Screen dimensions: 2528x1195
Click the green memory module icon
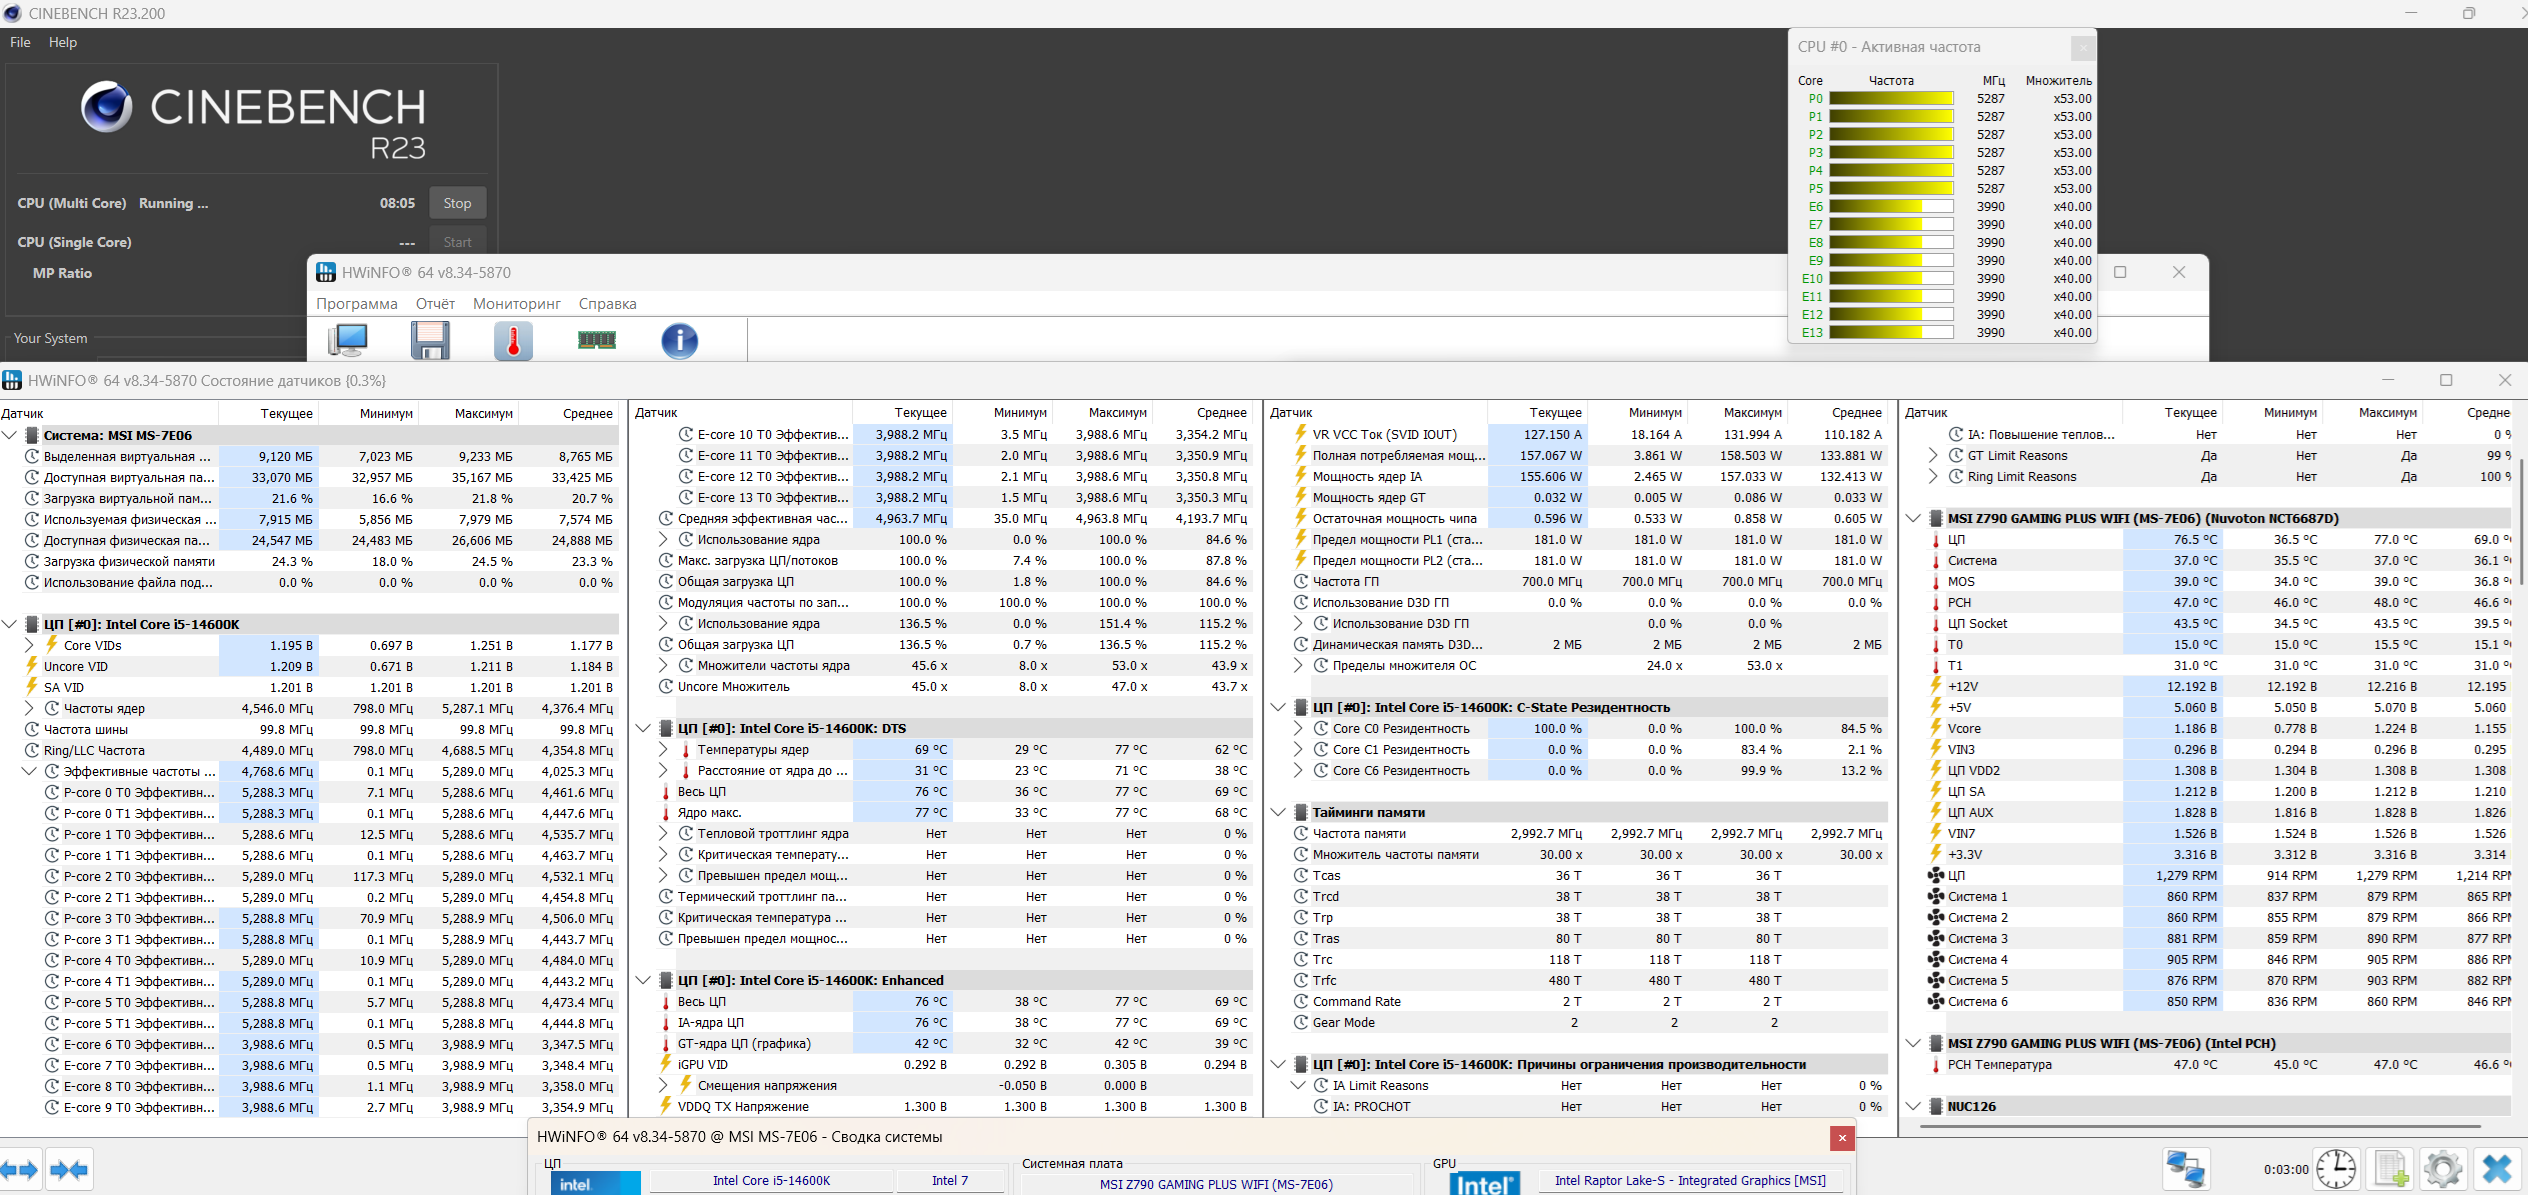[597, 341]
